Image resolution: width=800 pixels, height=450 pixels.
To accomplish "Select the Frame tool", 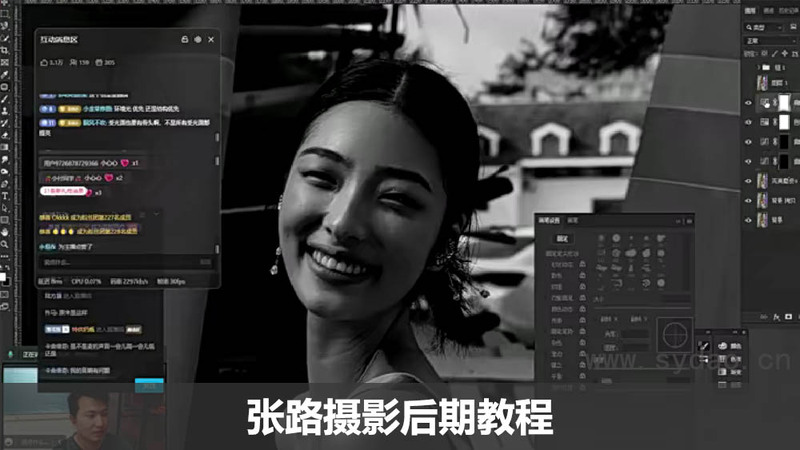I will [x=5, y=62].
